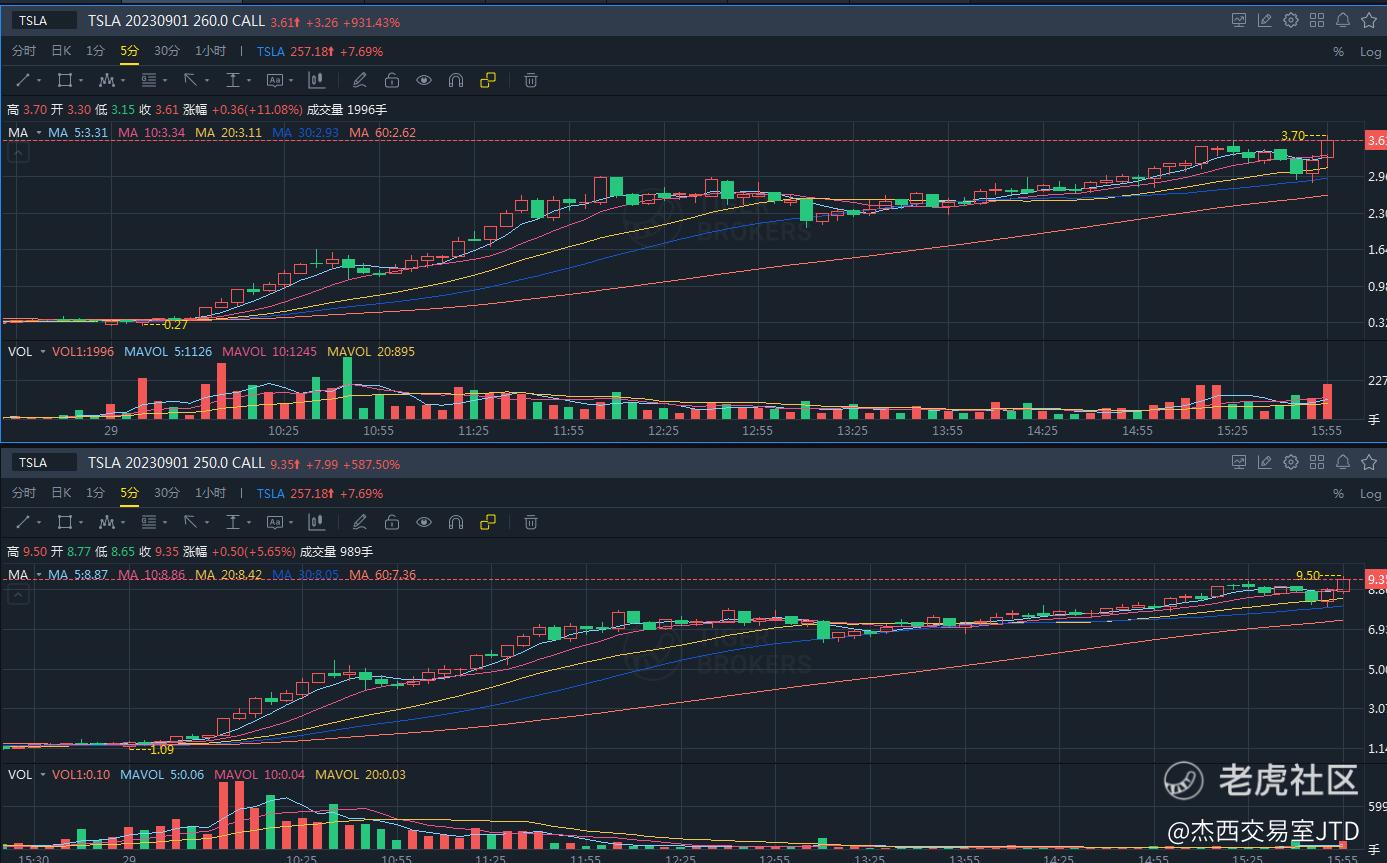Toggle Log scale in 250.0 CALL chart
This screenshot has width=1387, height=863.
click(1370, 494)
